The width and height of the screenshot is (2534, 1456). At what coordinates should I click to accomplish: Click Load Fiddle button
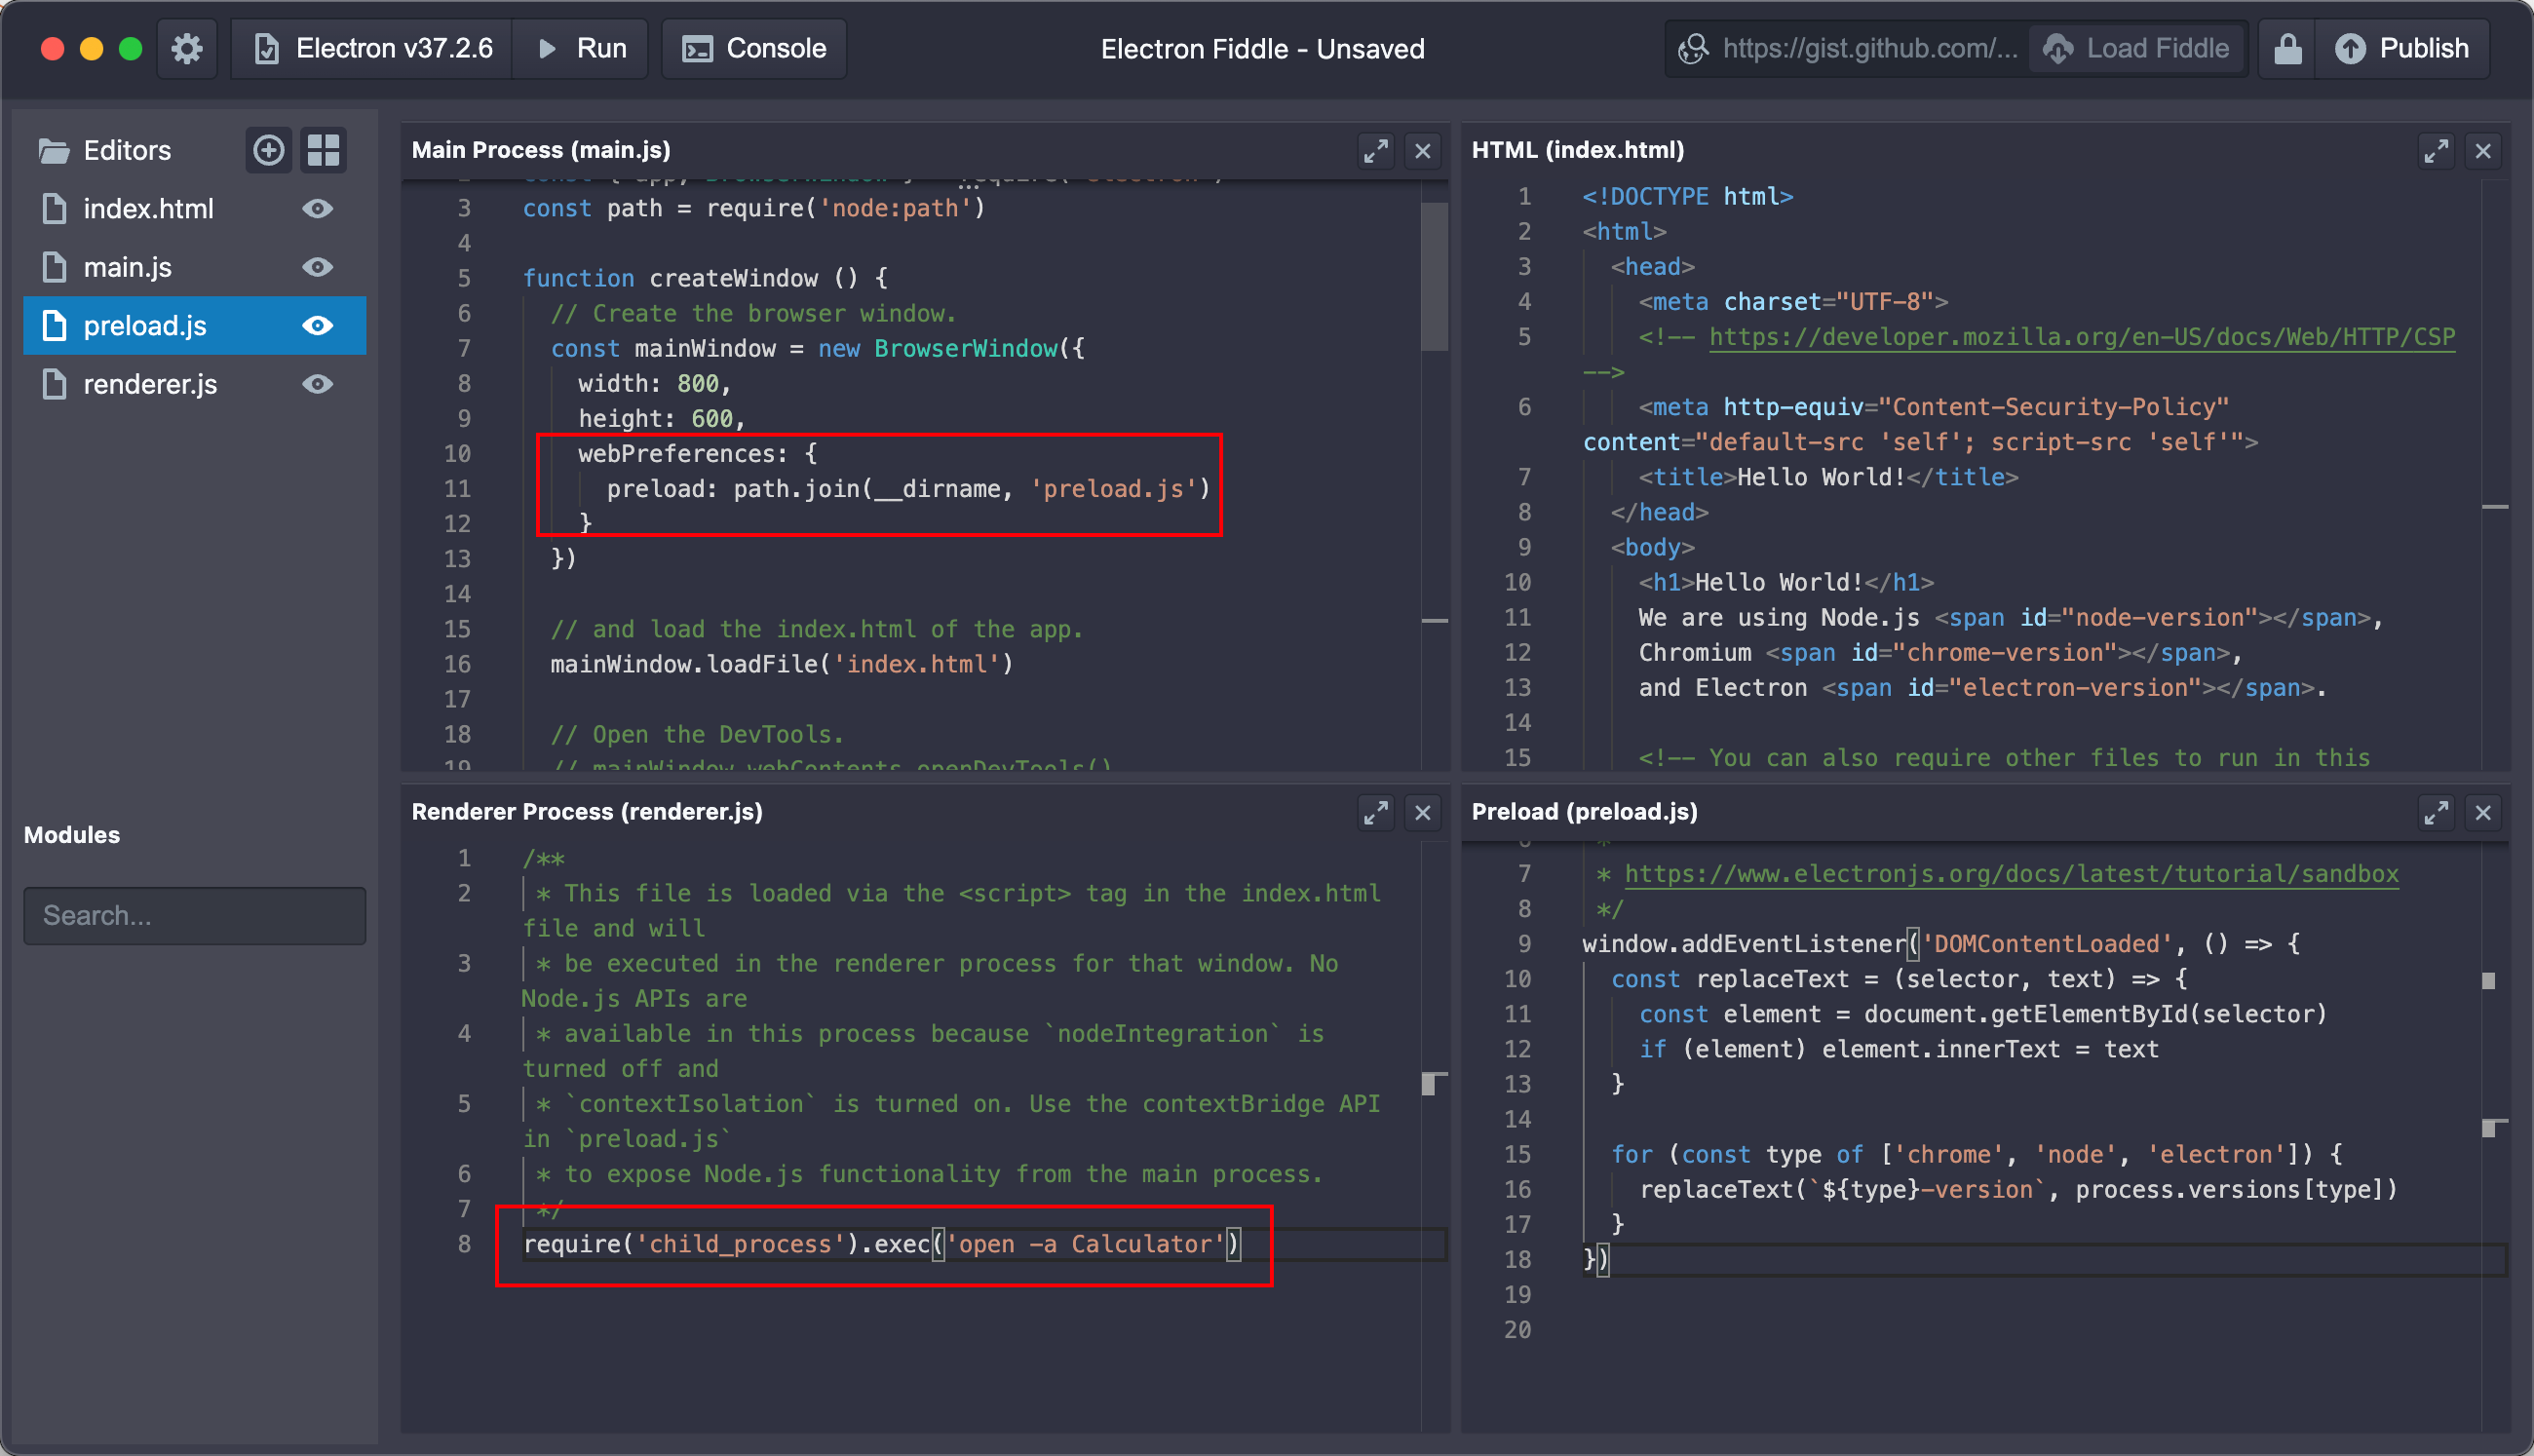2136,48
